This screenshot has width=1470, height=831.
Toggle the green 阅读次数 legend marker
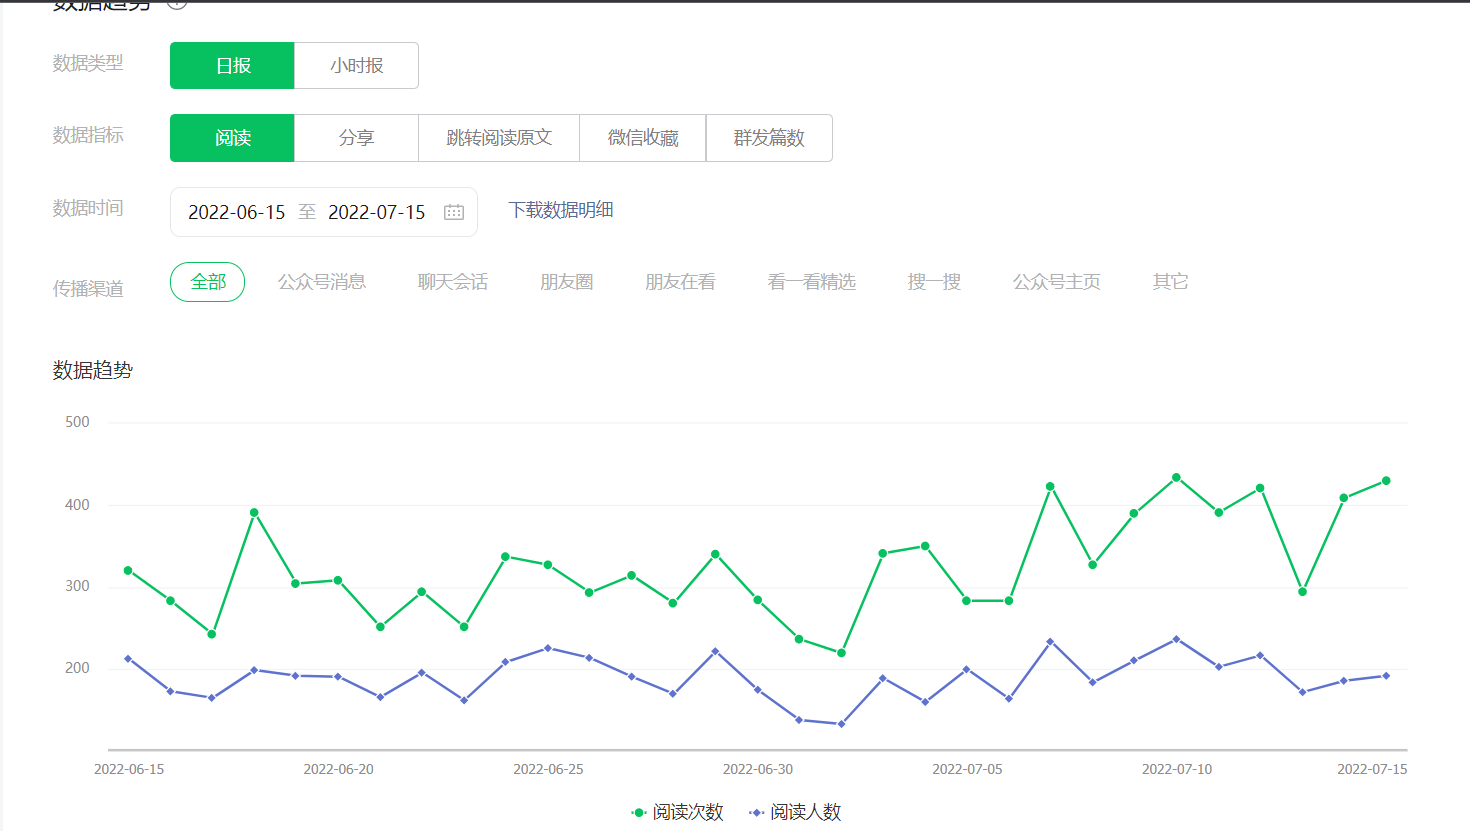tap(639, 813)
